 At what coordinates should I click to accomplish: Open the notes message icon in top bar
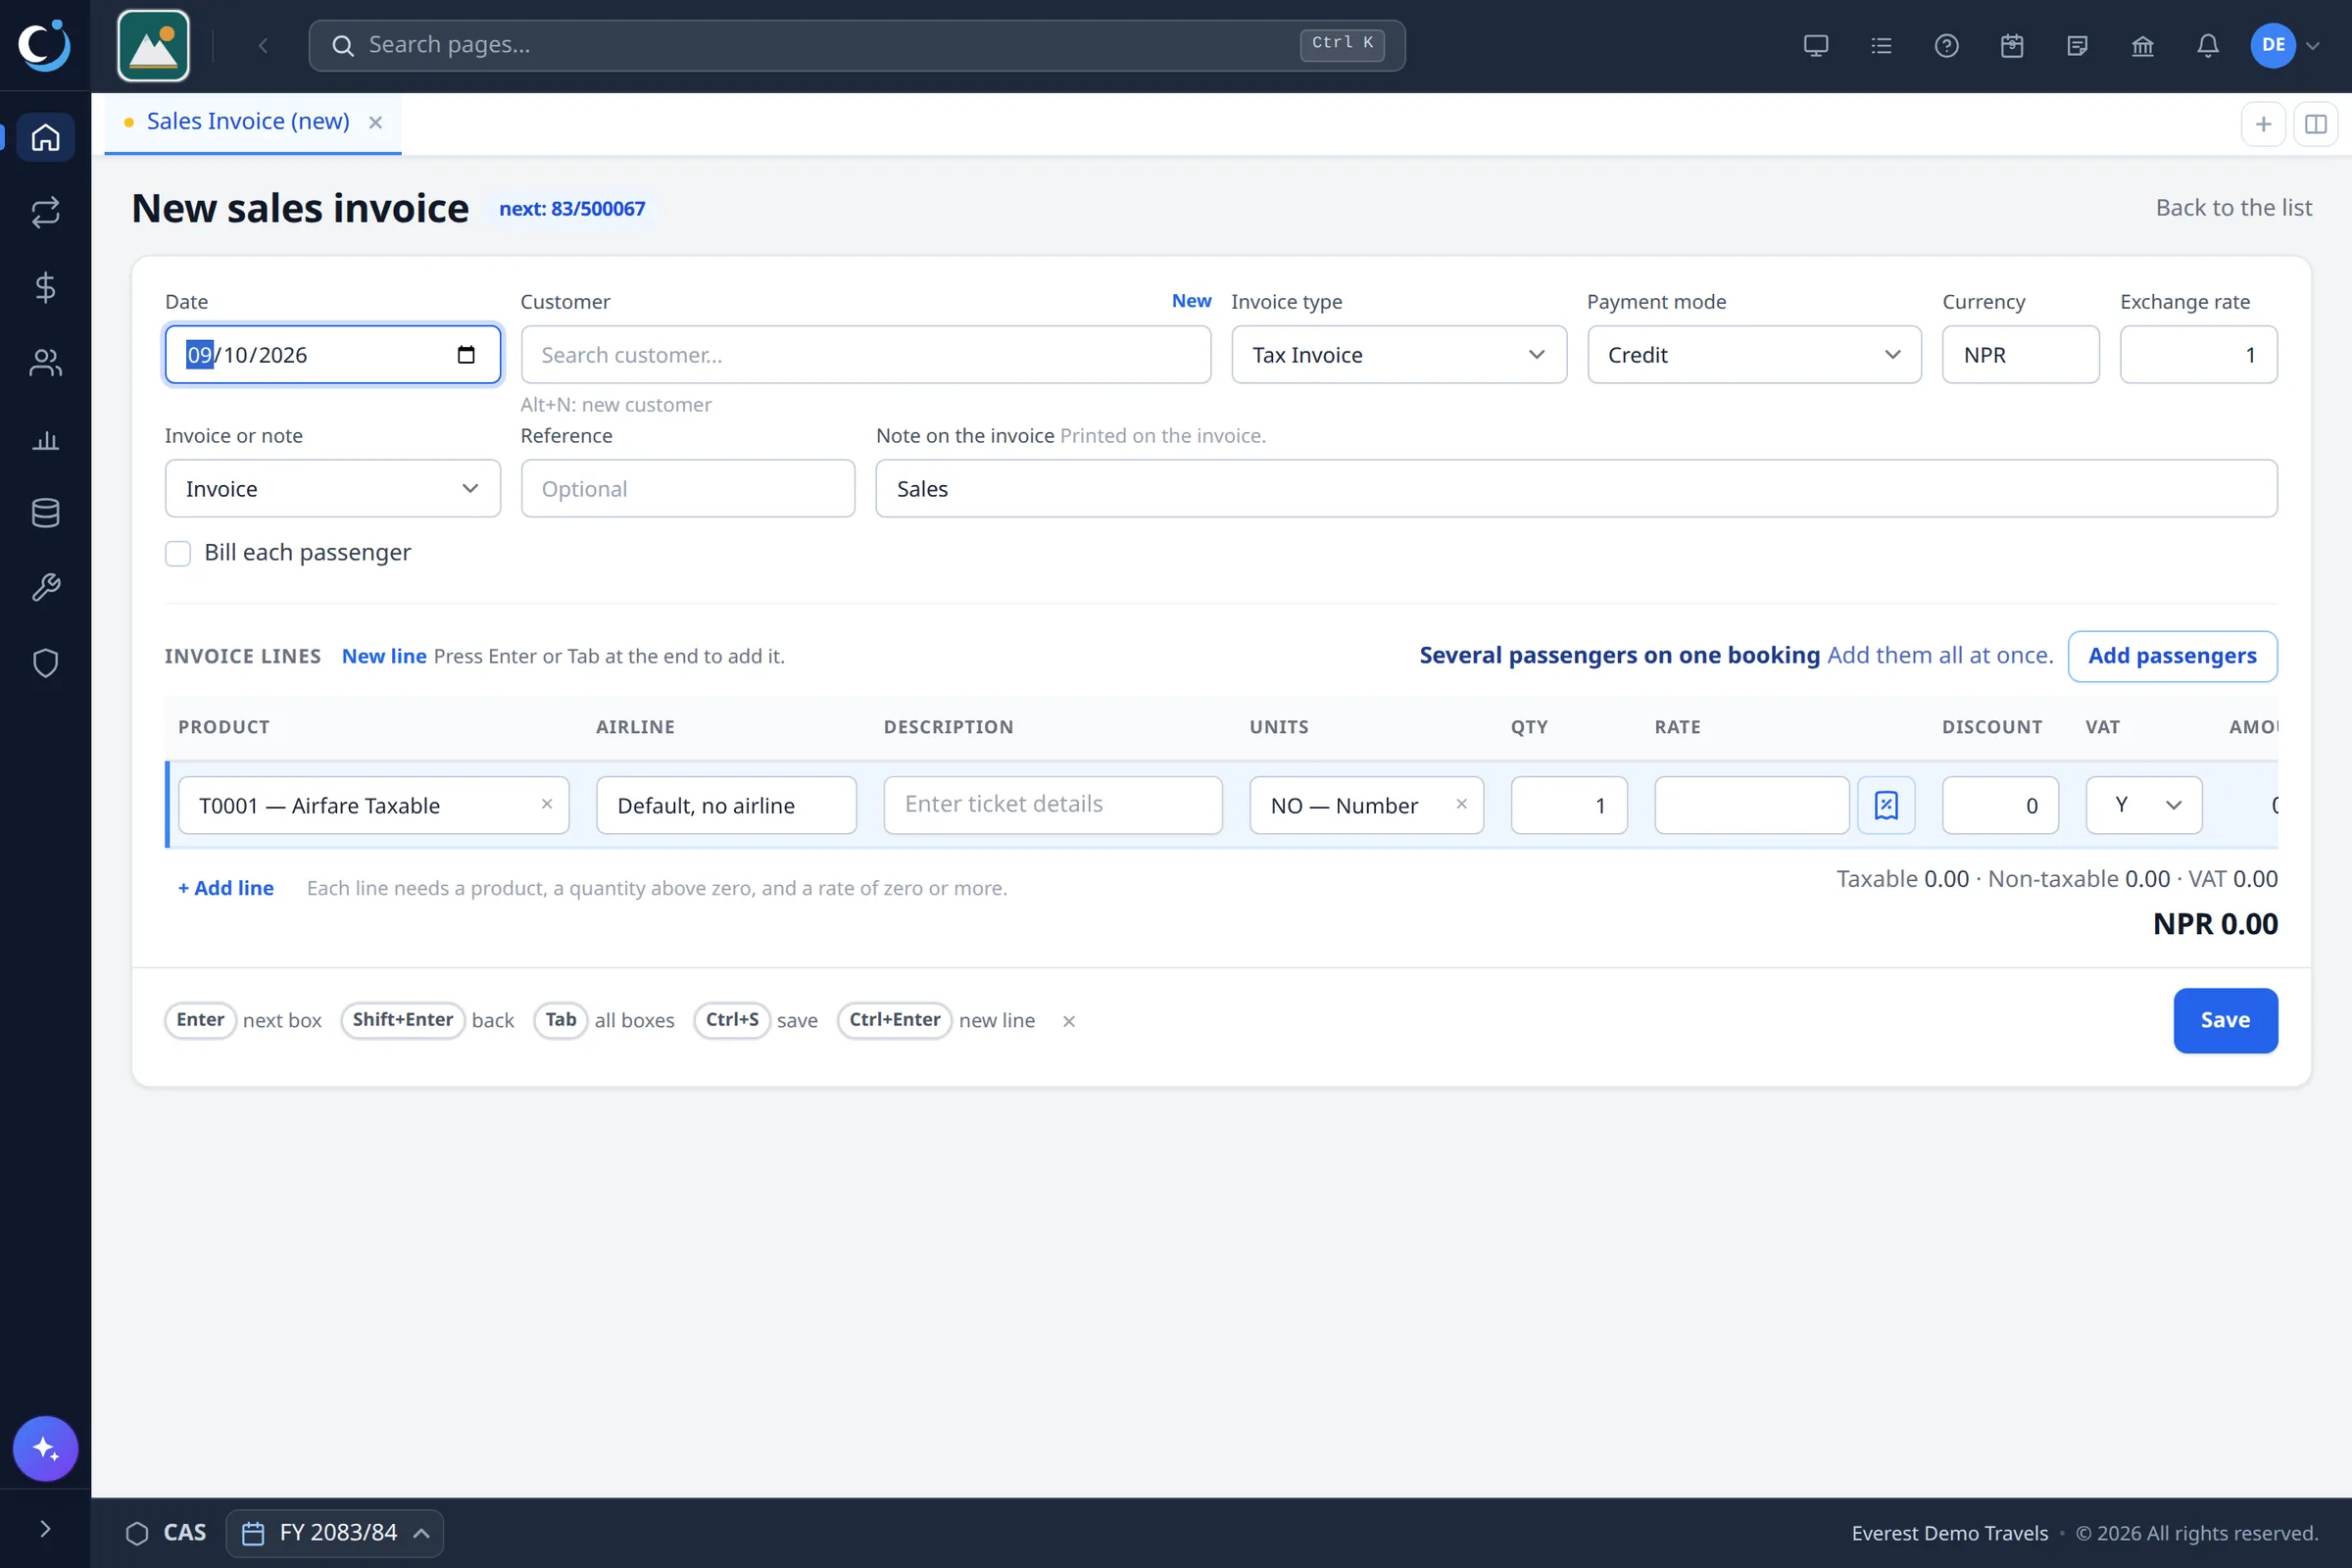point(2077,45)
